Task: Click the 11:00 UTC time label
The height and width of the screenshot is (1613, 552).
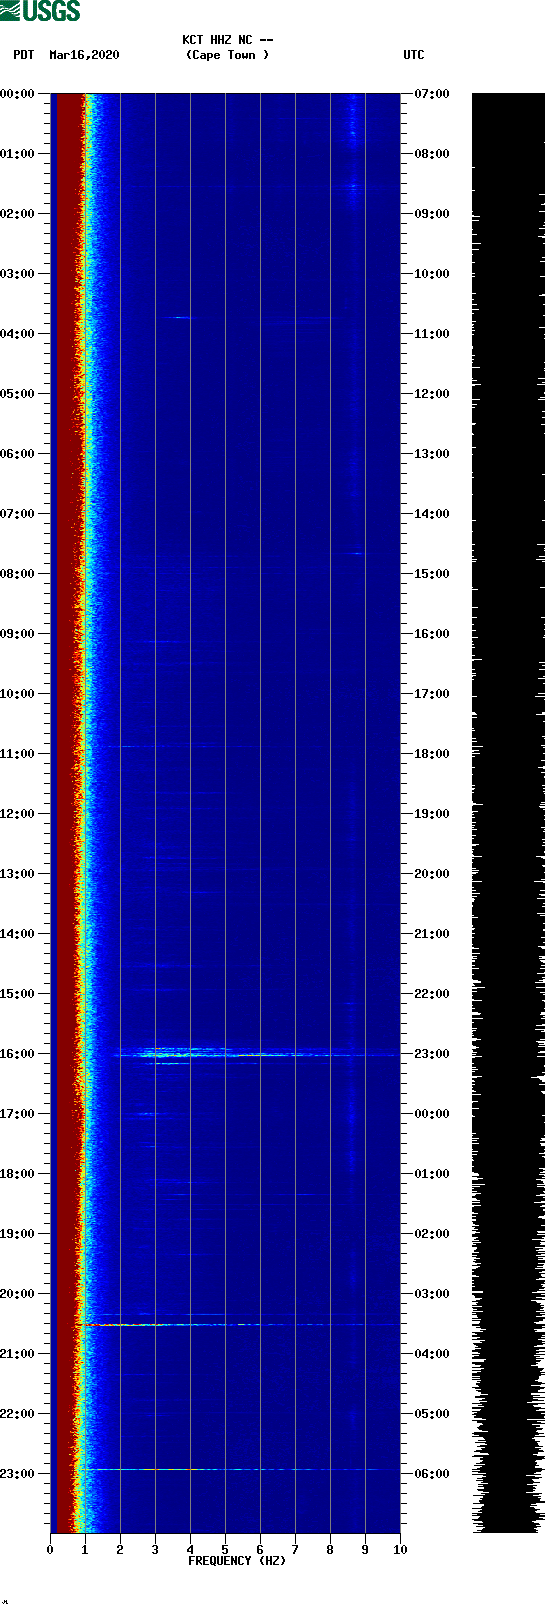Action: (432, 334)
